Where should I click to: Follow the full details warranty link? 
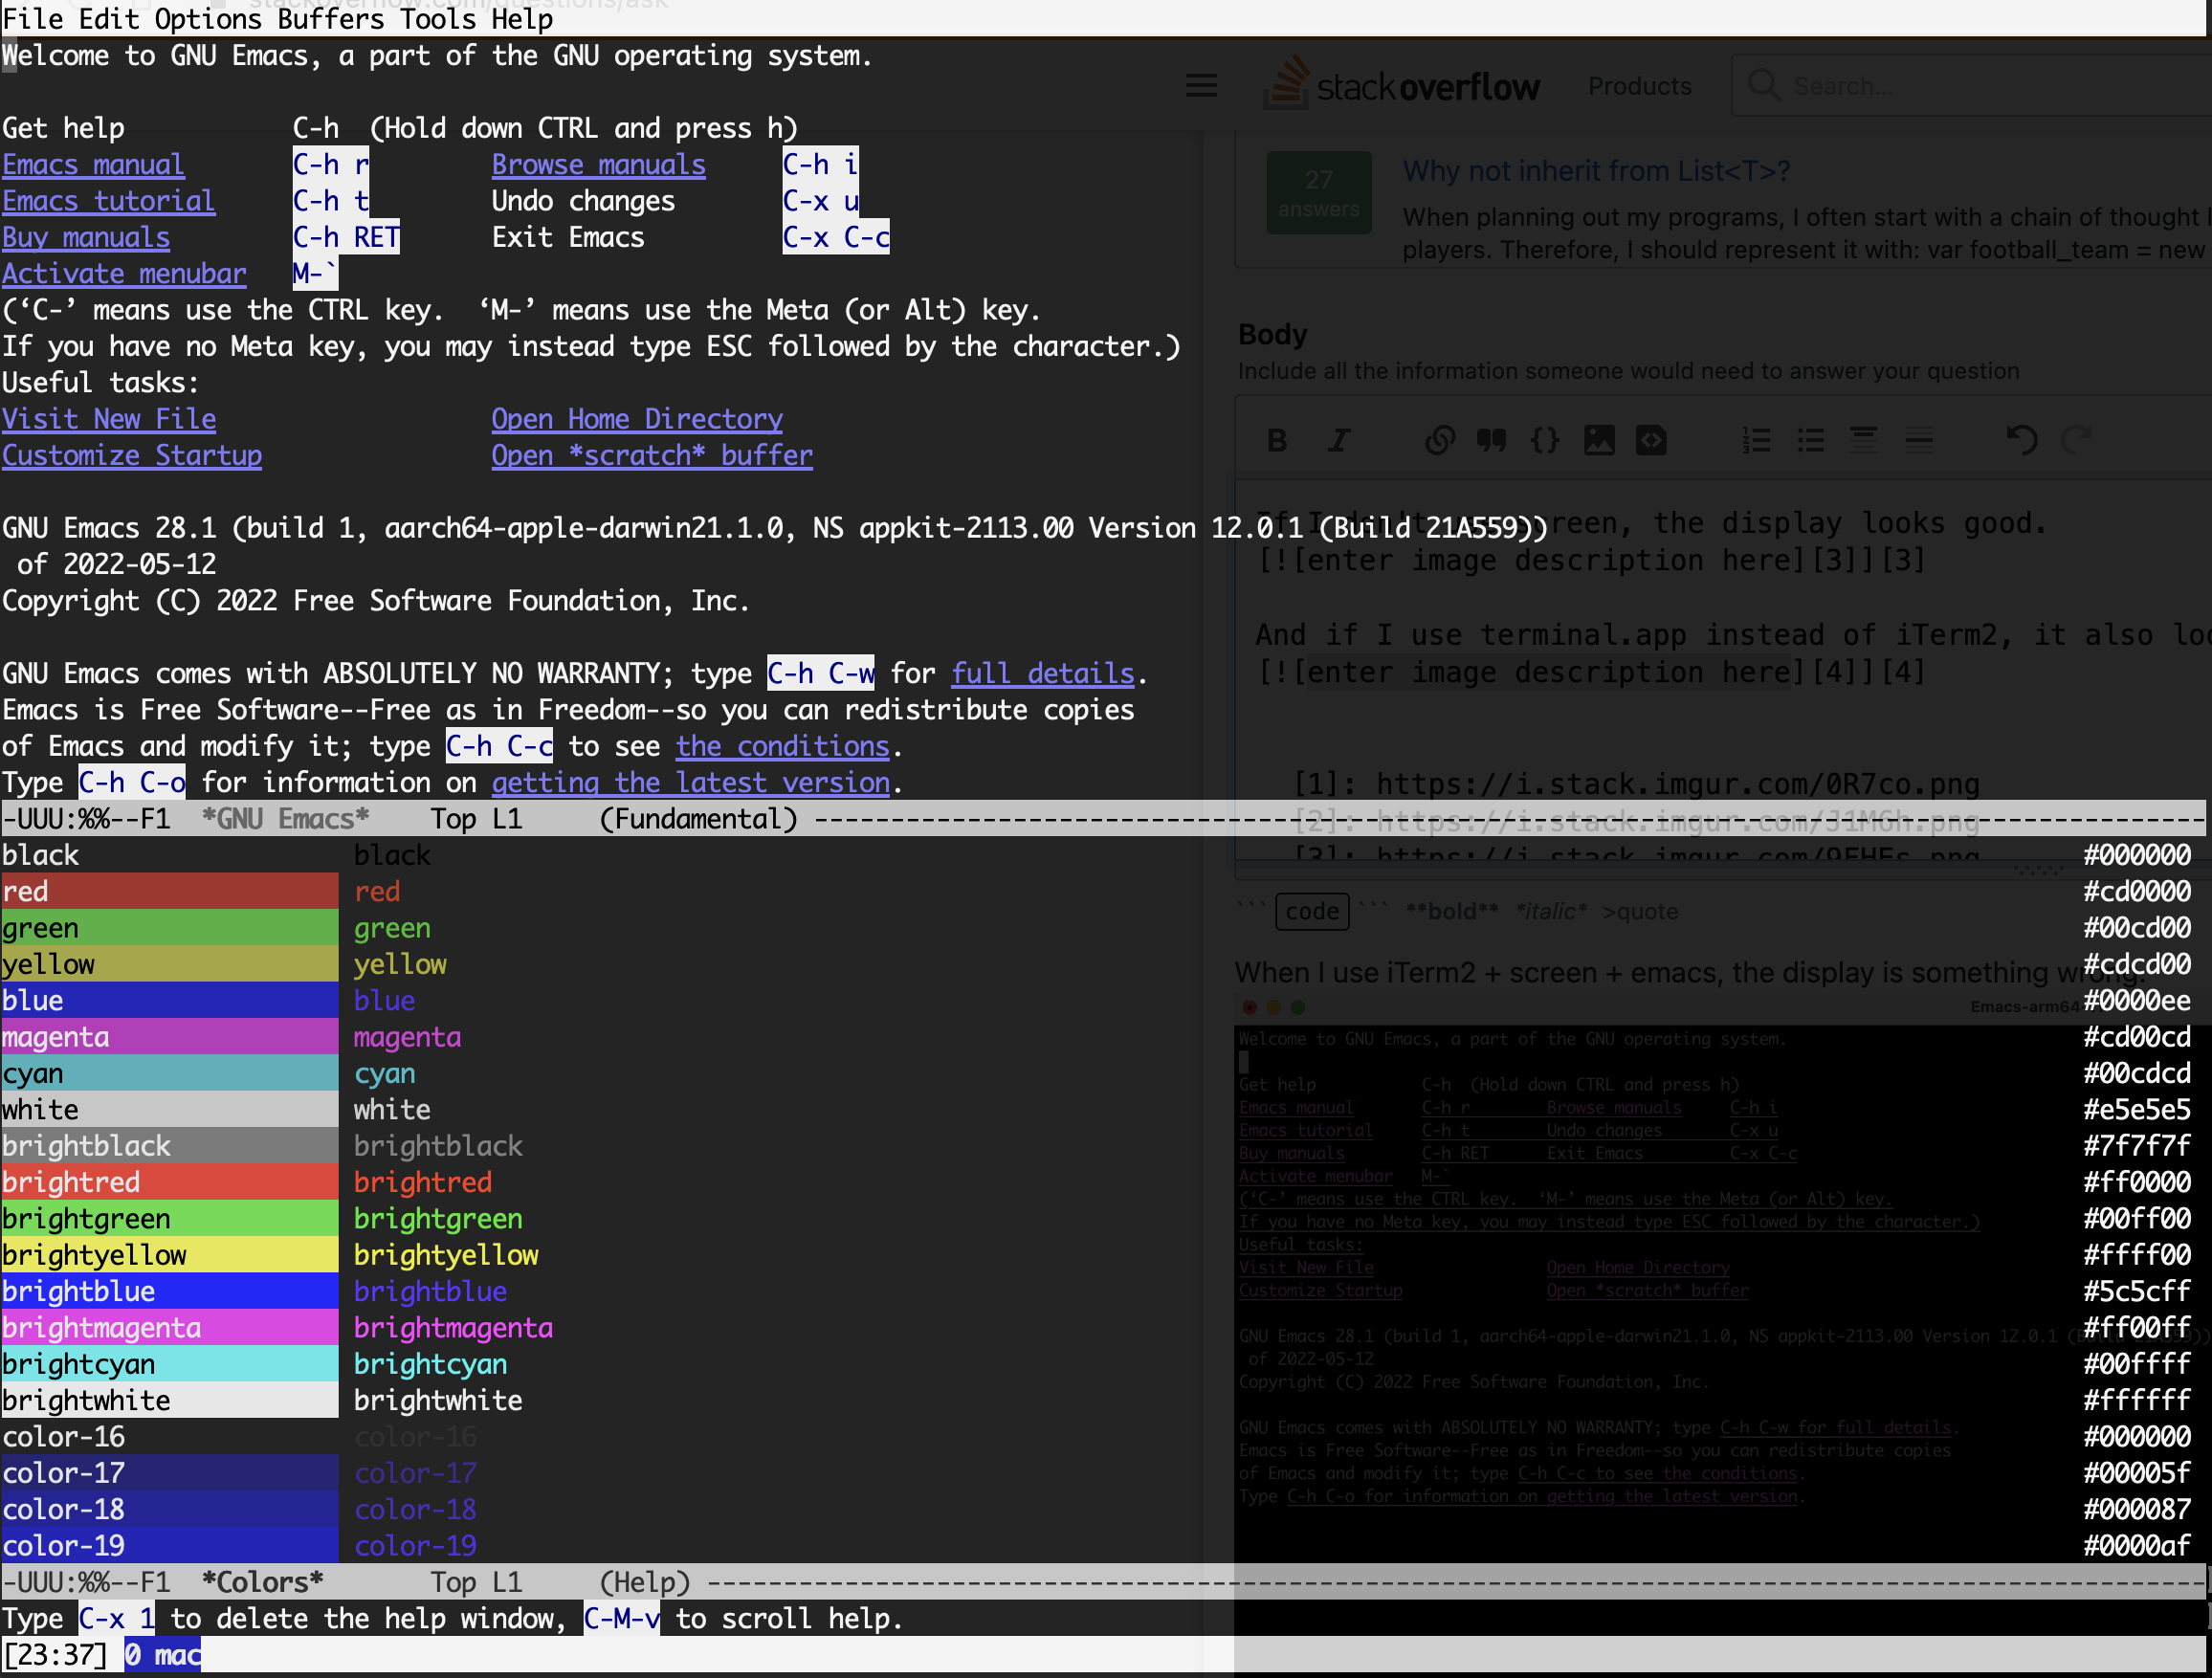click(1042, 673)
